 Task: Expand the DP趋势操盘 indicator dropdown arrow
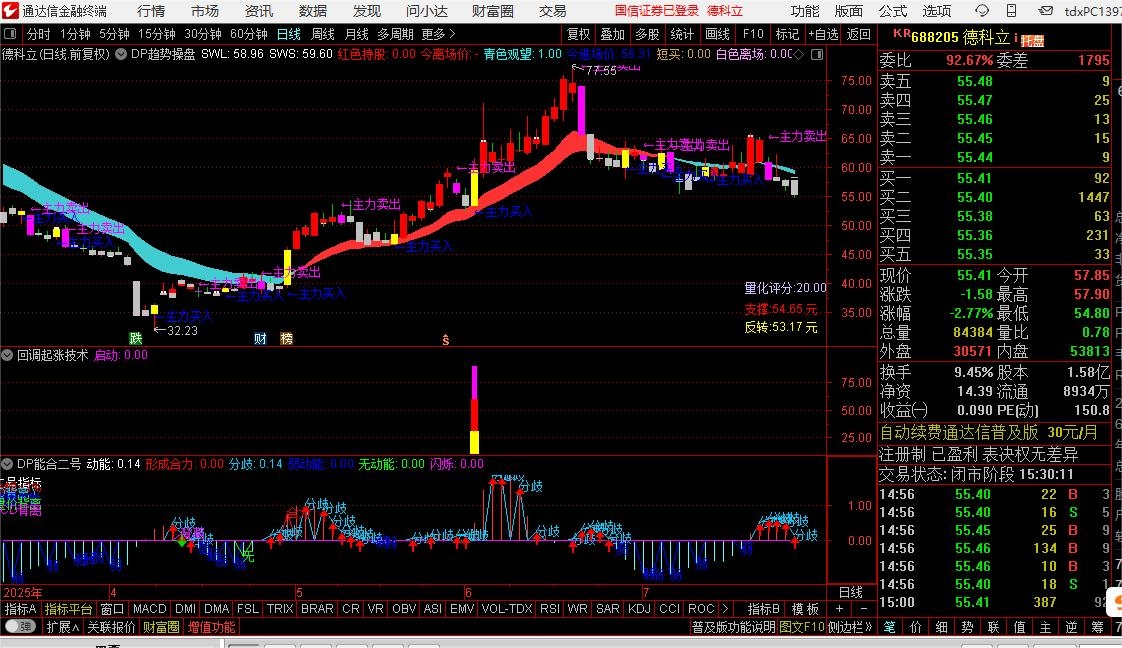(x=121, y=54)
